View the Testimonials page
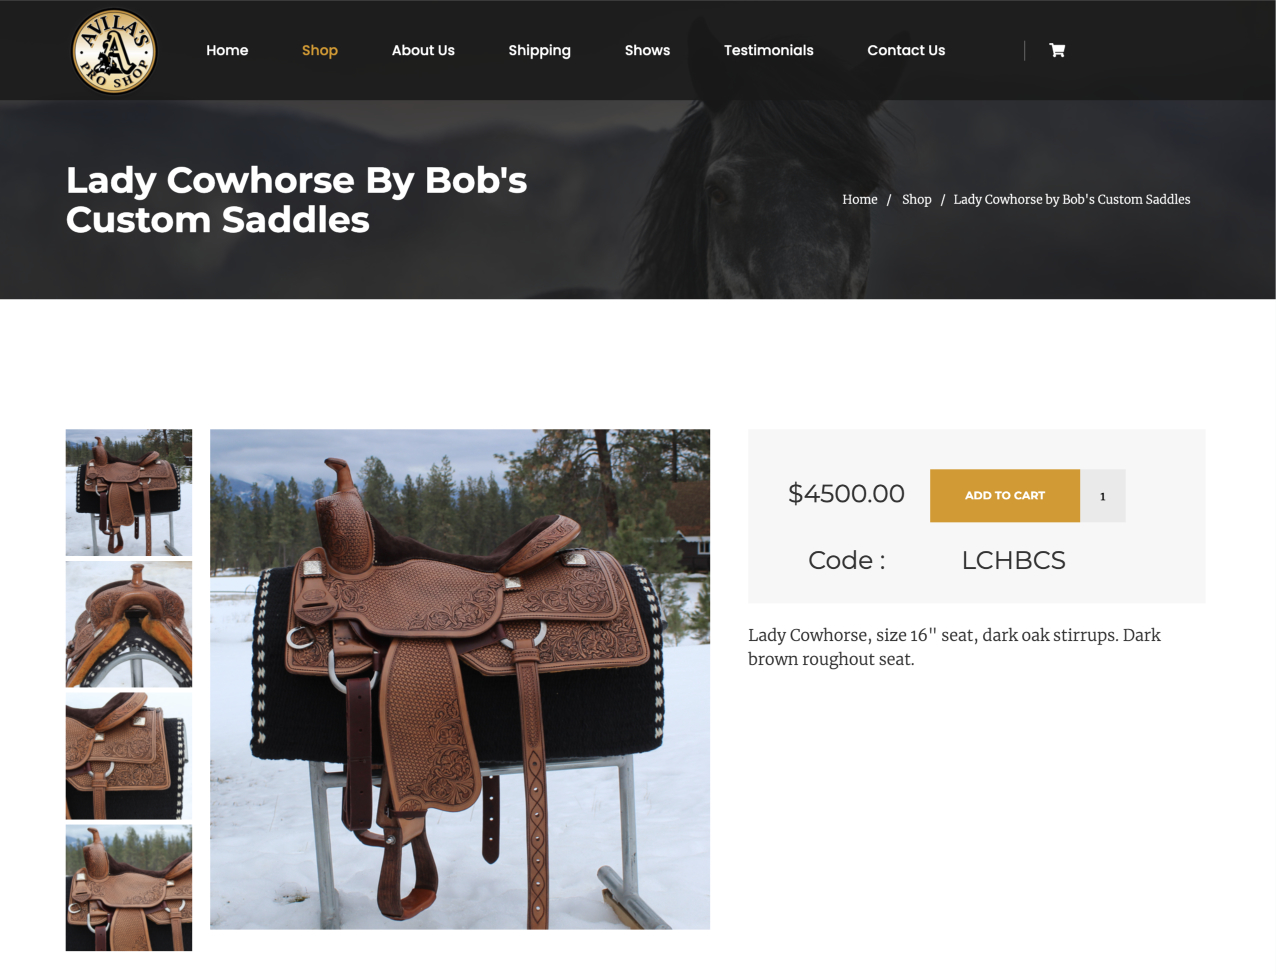Screen dimensions: 1276x975 tap(768, 50)
